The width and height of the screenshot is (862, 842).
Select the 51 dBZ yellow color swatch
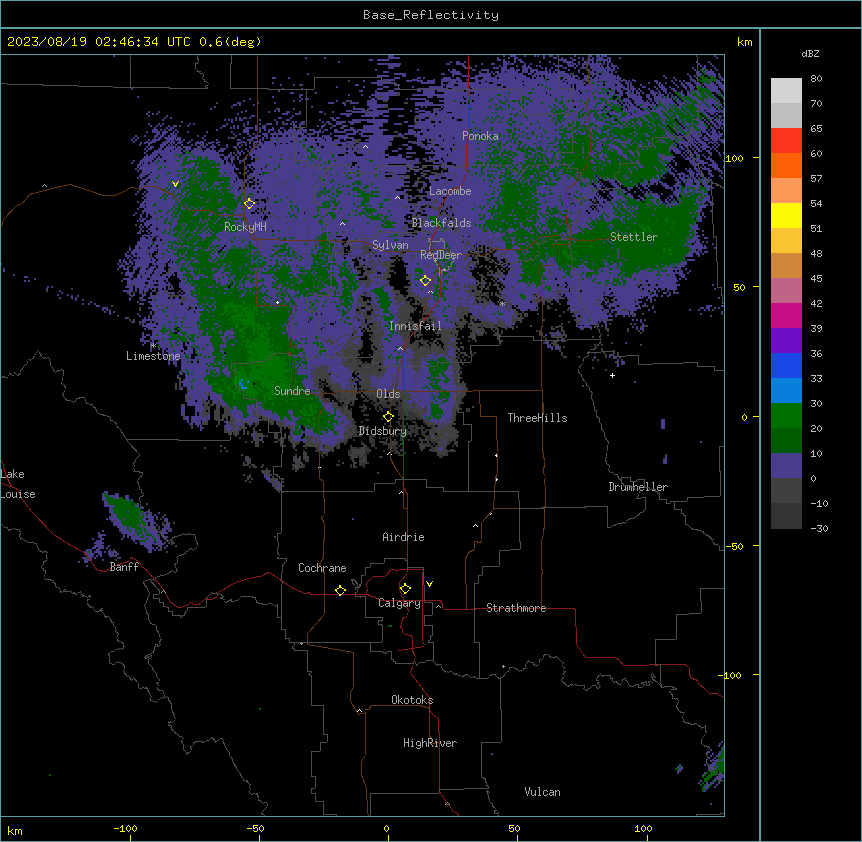pyautogui.click(x=786, y=215)
